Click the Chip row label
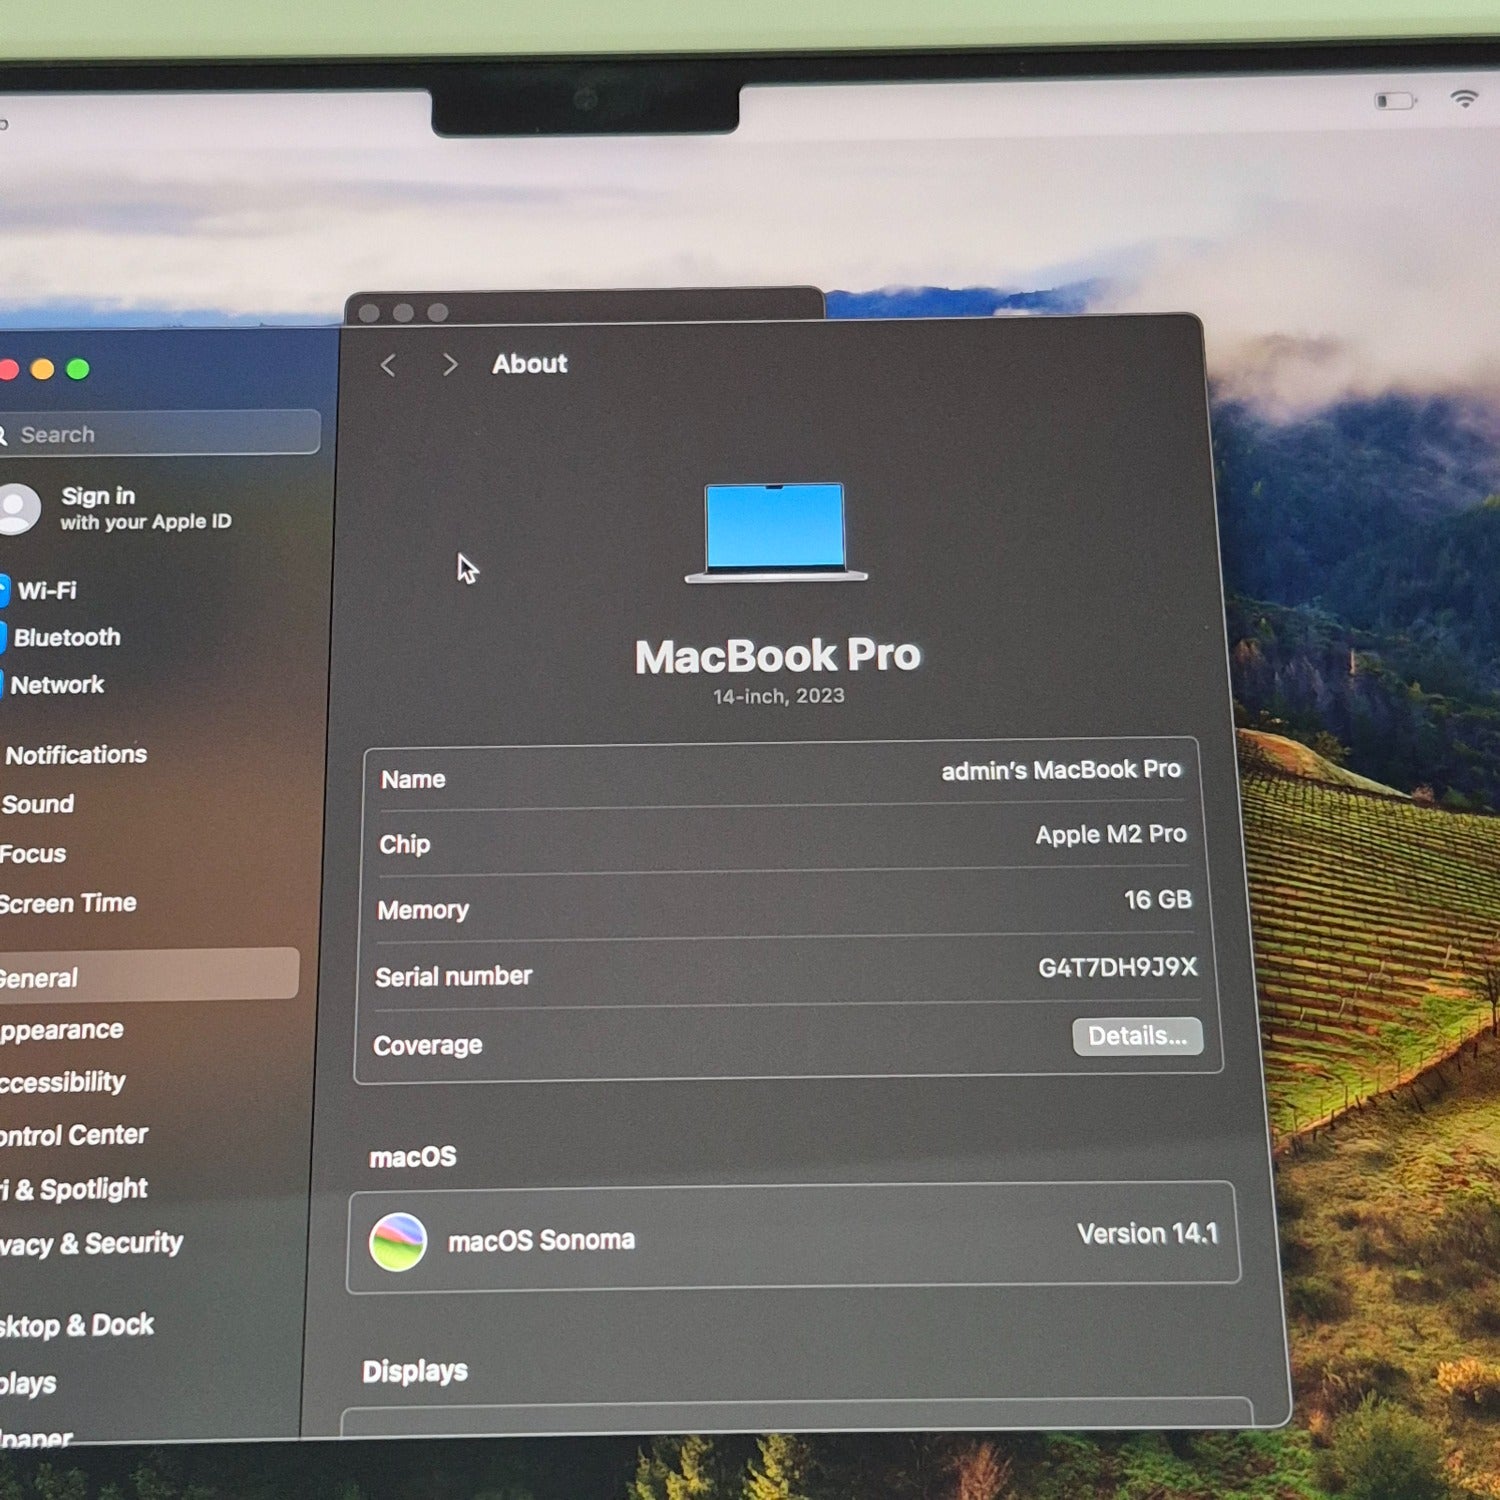This screenshot has height=1500, width=1500. [x=405, y=844]
